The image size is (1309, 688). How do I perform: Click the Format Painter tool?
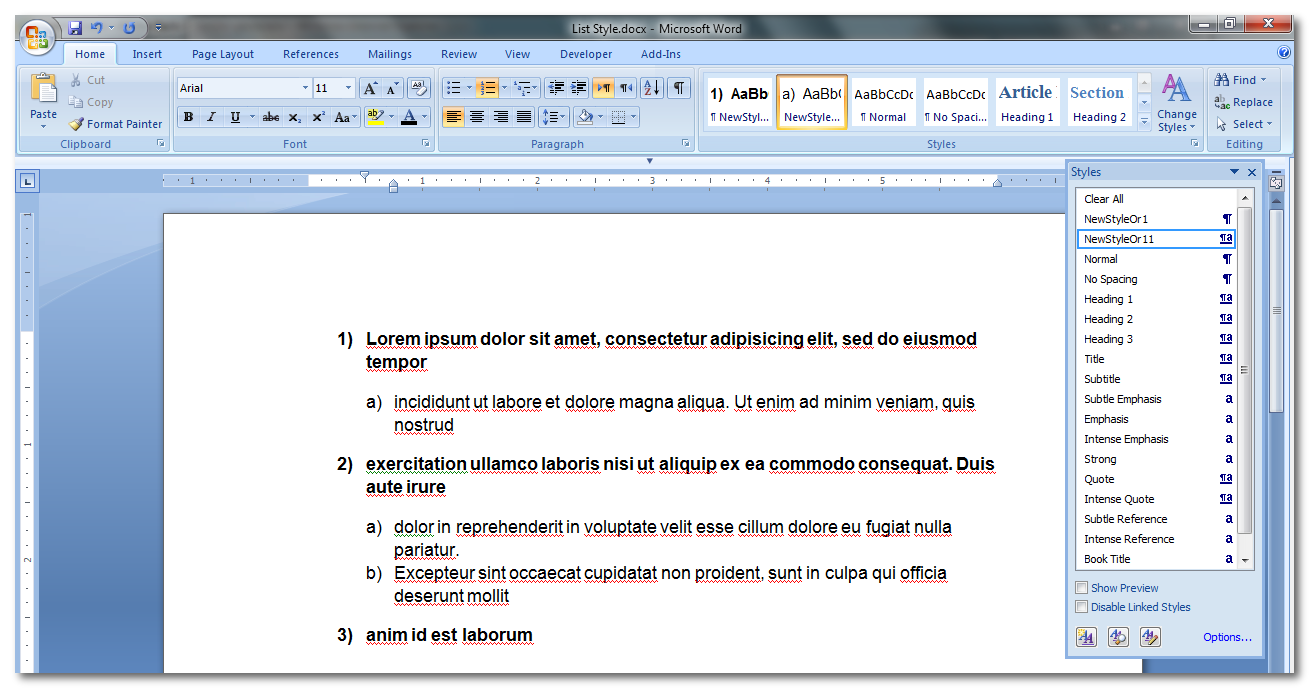coord(115,124)
